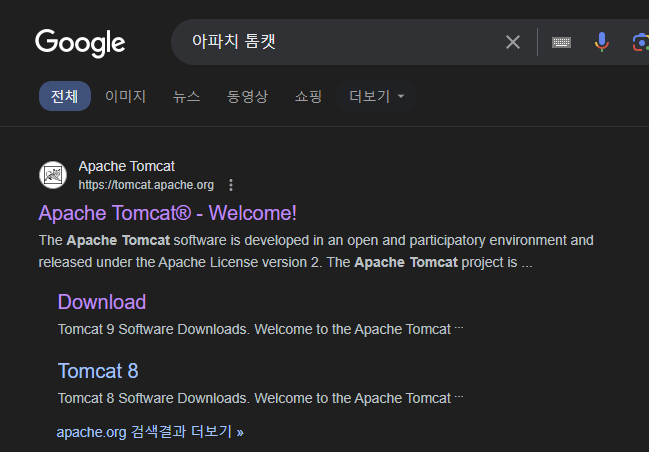Click the Tomcat 9 Software Downloads snippet text
Screen dimensions: 649x452
(x=261, y=329)
